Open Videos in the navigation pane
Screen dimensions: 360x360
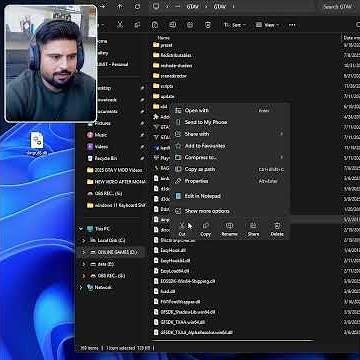[x=101, y=147]
